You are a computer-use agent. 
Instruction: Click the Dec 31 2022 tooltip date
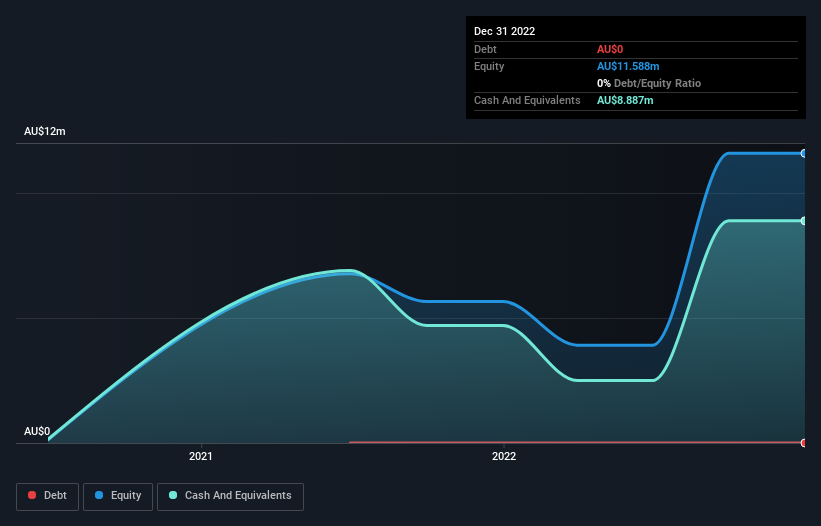[504, 31]
